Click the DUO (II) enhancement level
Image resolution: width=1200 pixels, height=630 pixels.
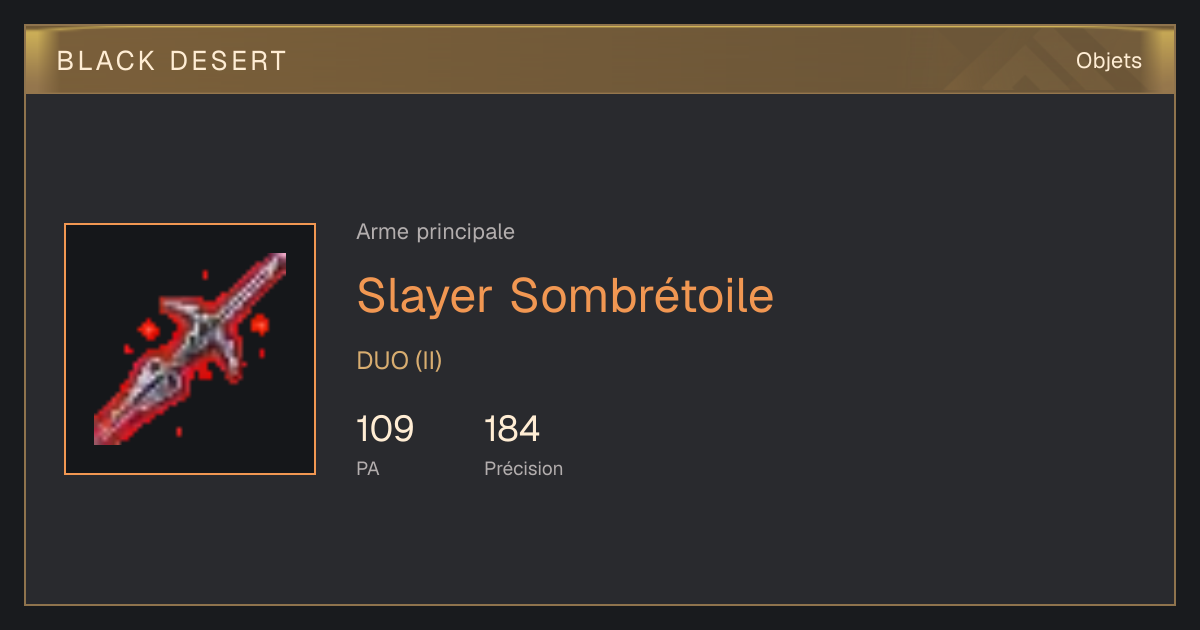[x=399, y=361]
